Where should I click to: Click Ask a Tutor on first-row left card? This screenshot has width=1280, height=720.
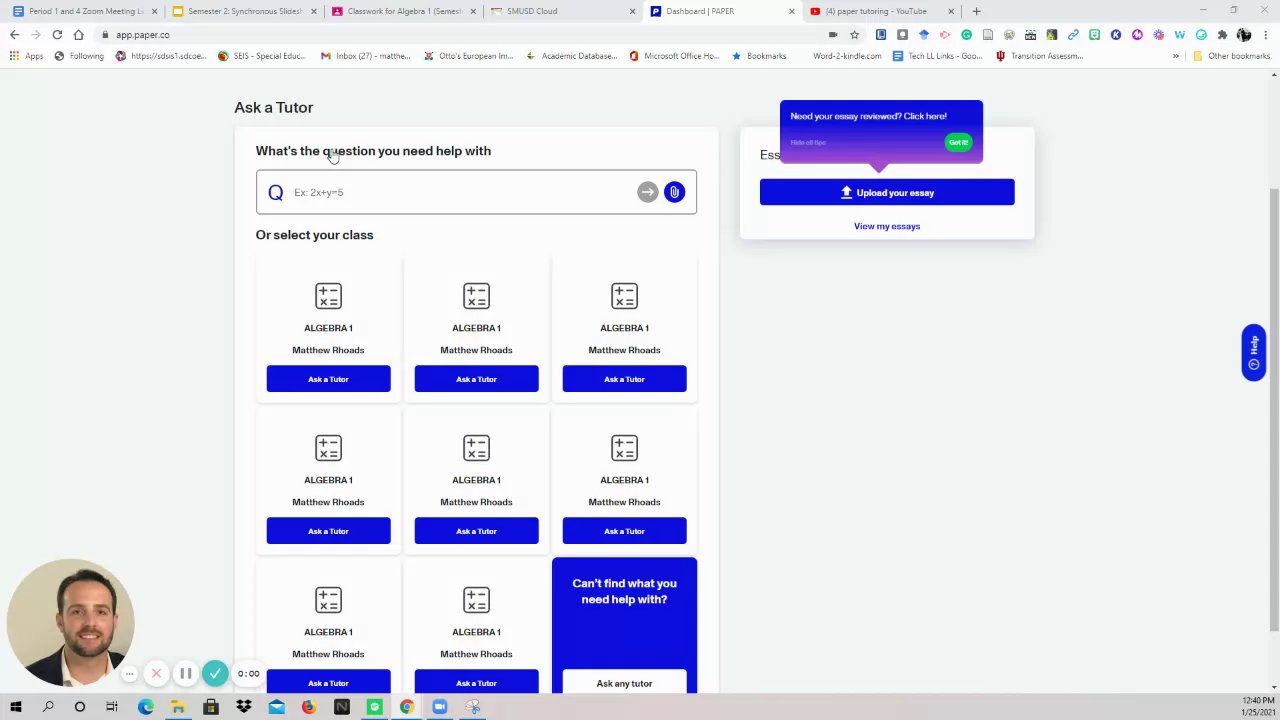[328, 379]
